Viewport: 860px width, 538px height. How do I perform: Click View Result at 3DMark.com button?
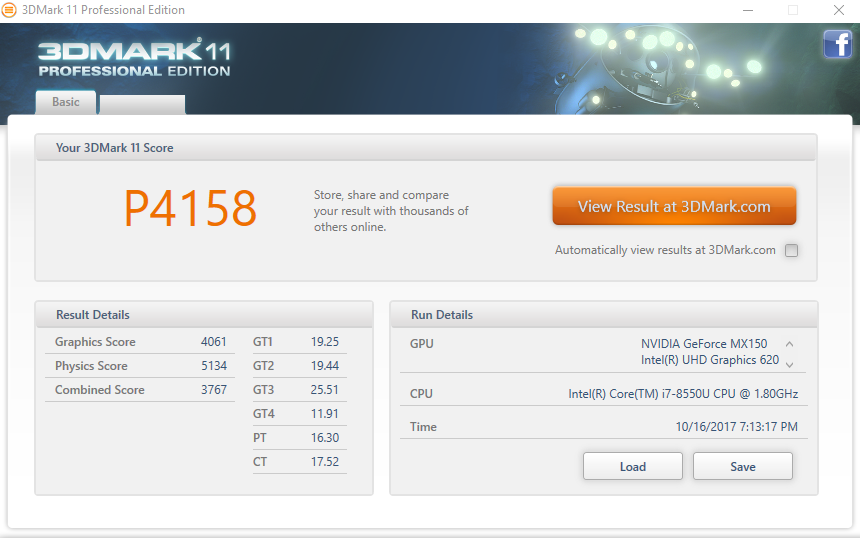(x=674, y=206)
